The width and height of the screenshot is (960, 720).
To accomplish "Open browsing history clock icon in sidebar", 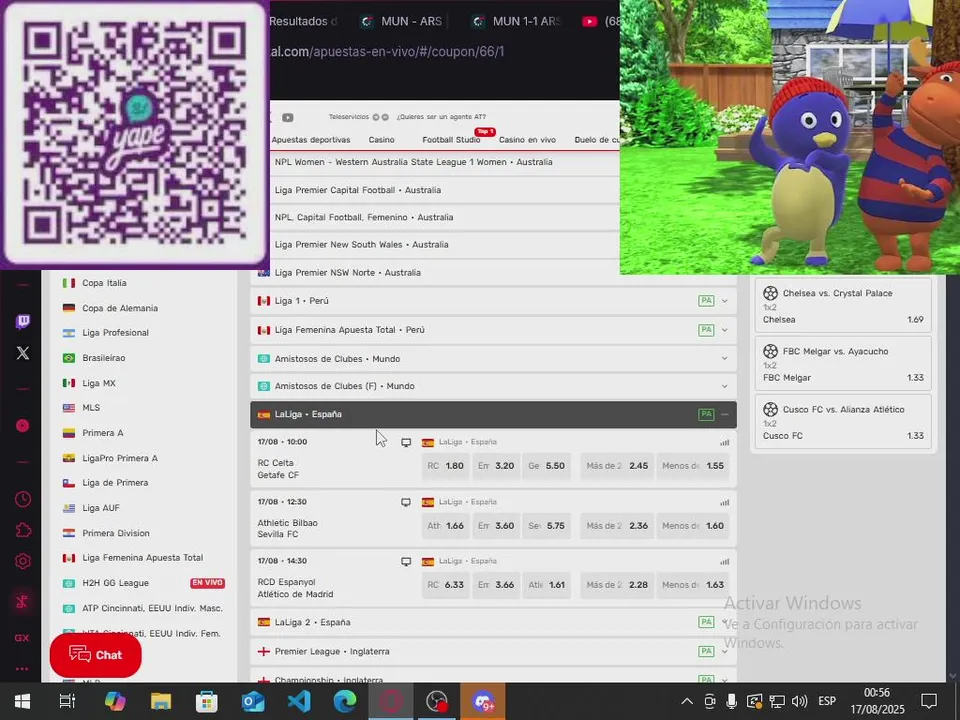I will 23,499.
